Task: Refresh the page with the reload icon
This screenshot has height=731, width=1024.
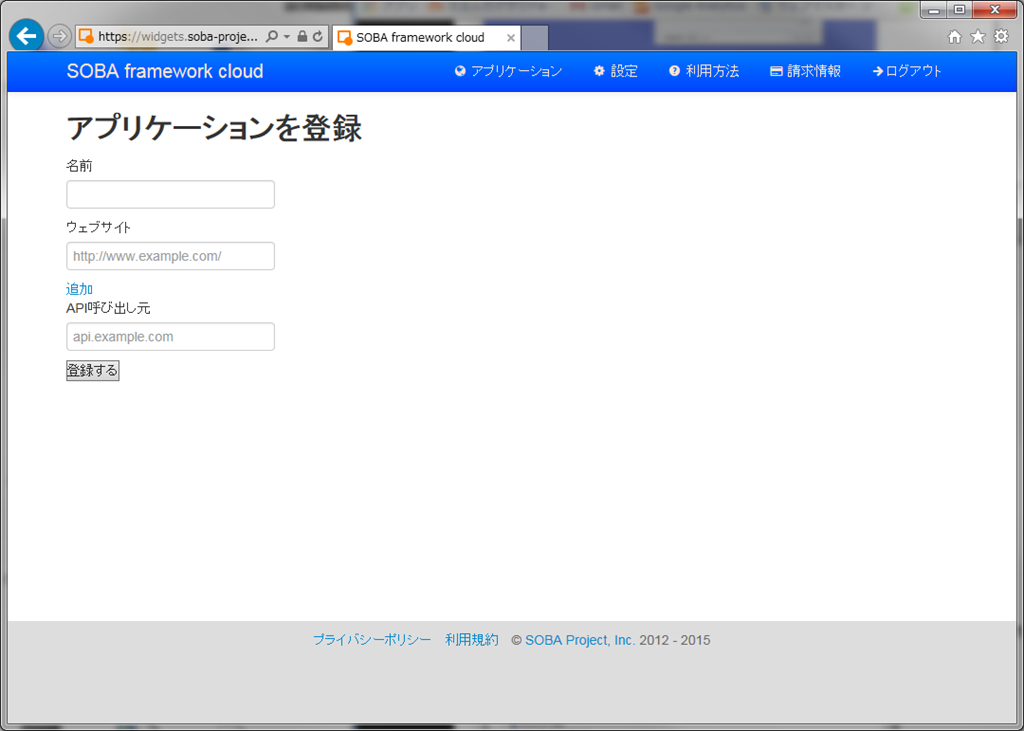Action: coord(318,37)
